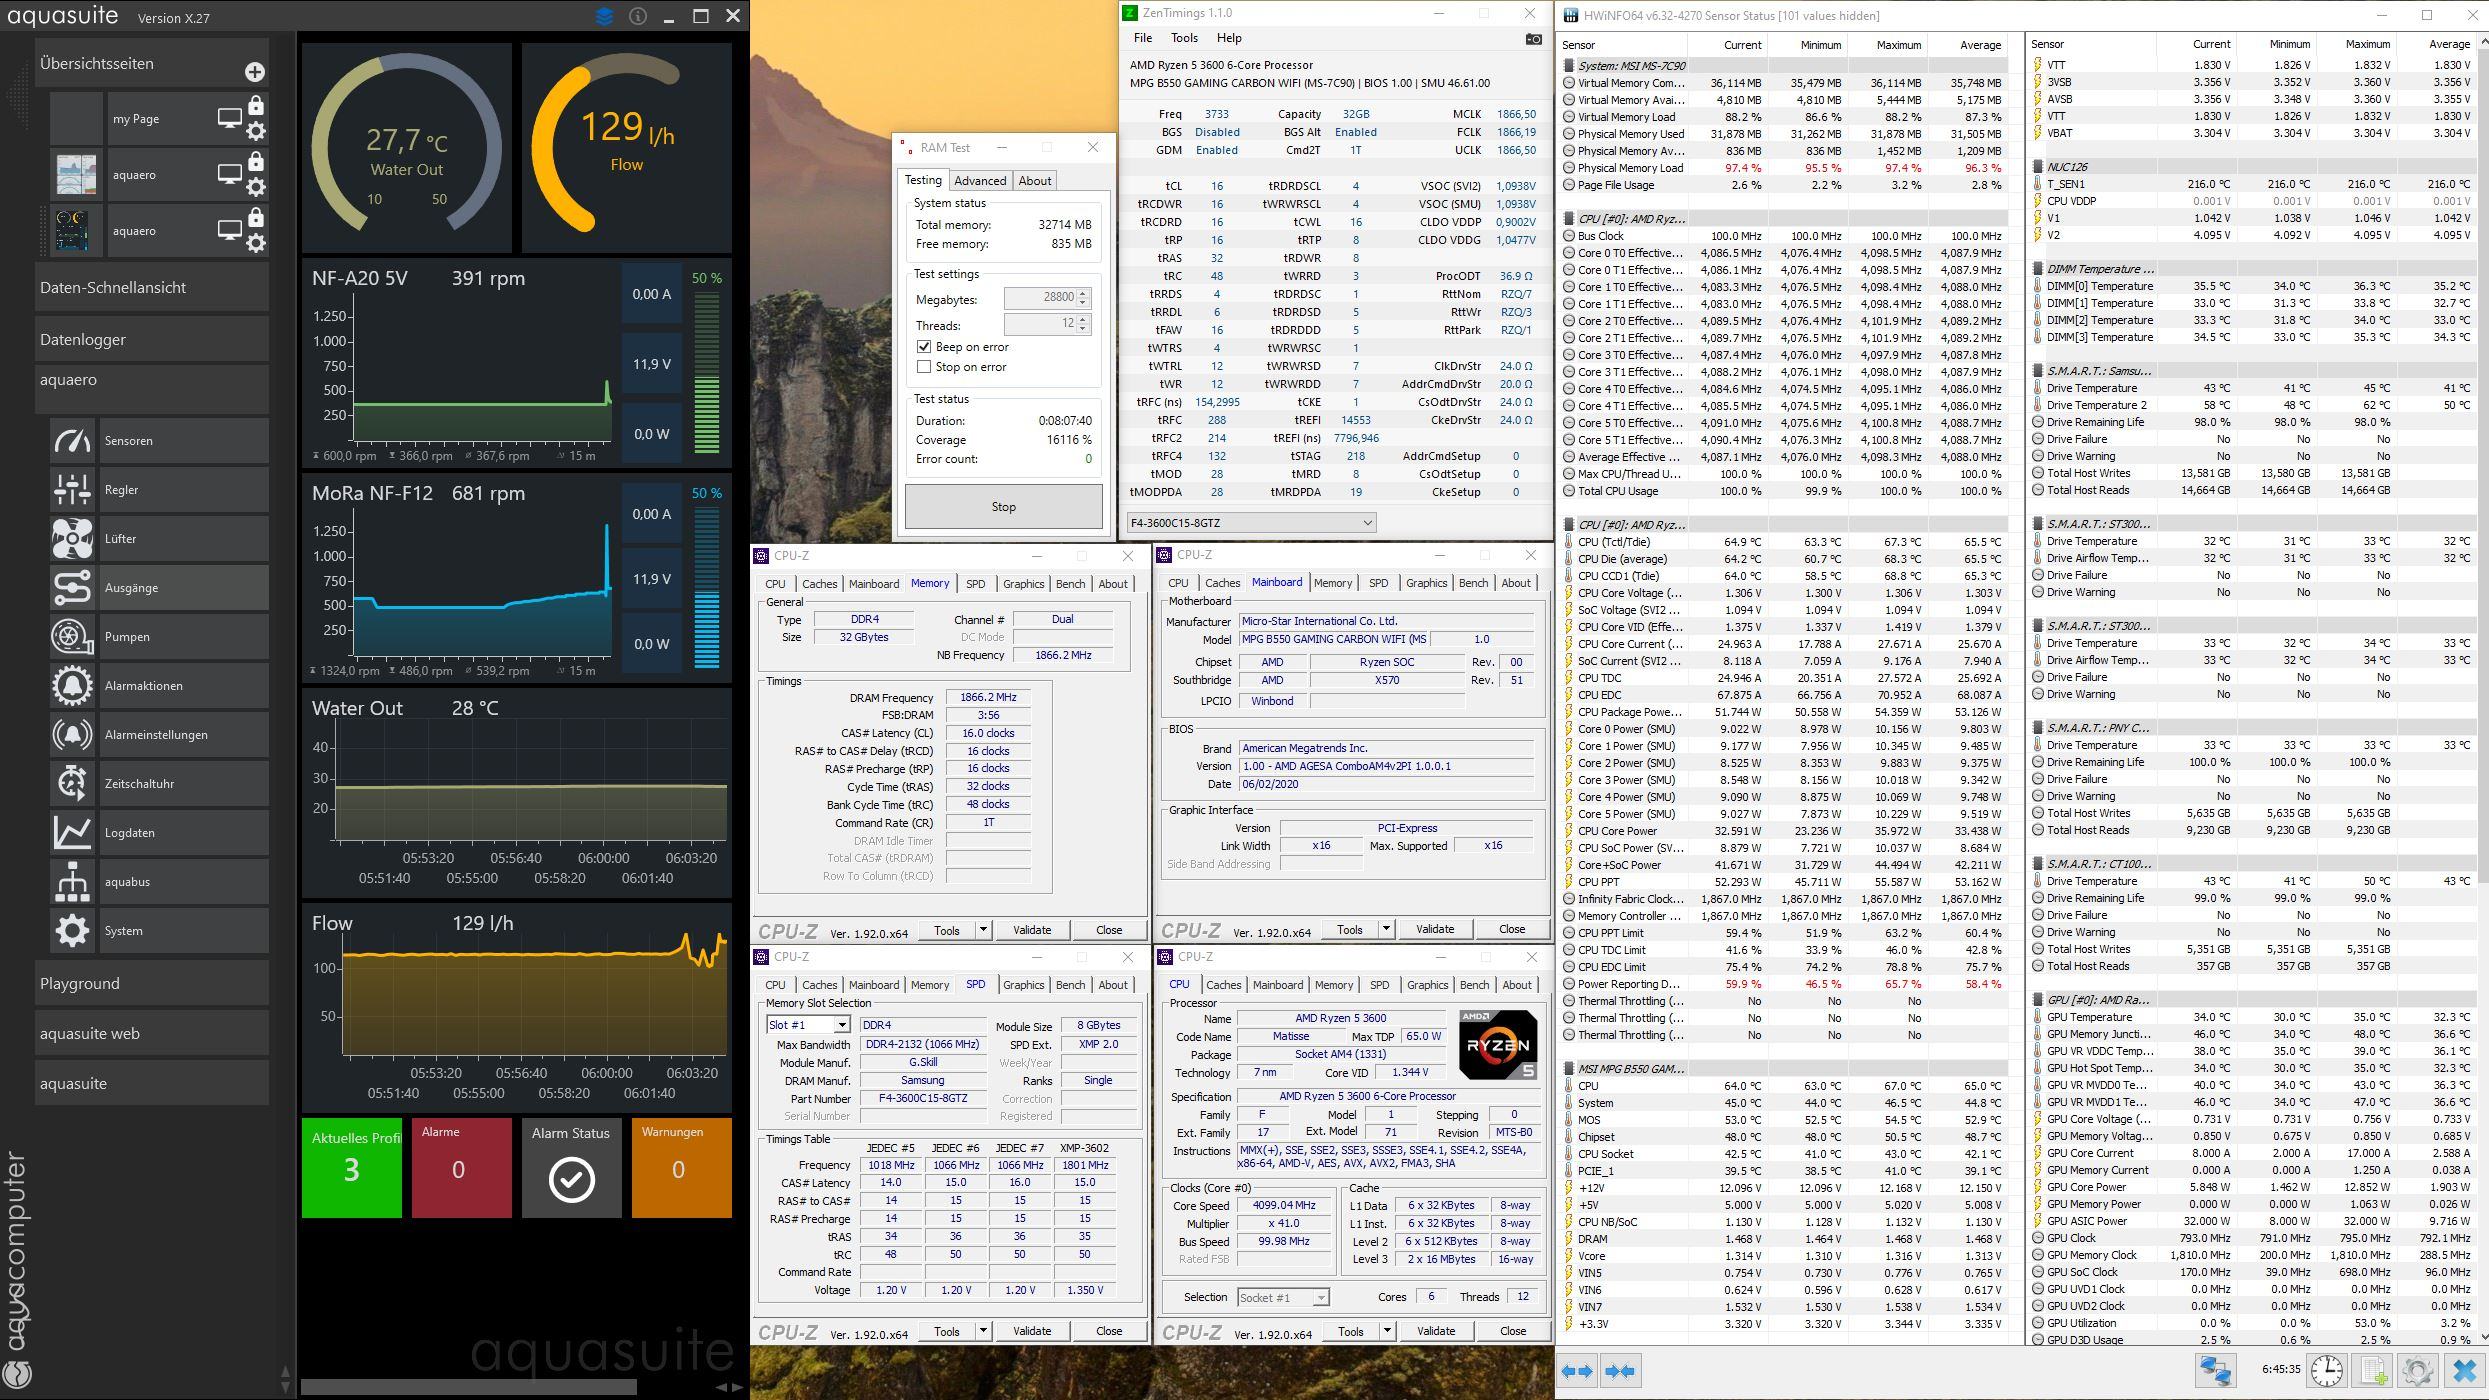The height and width of the screenshot is (1400, 2489).
Task: Click HWiNFO blue X close sensors icon
Action: click(x=2464, y=1370)
